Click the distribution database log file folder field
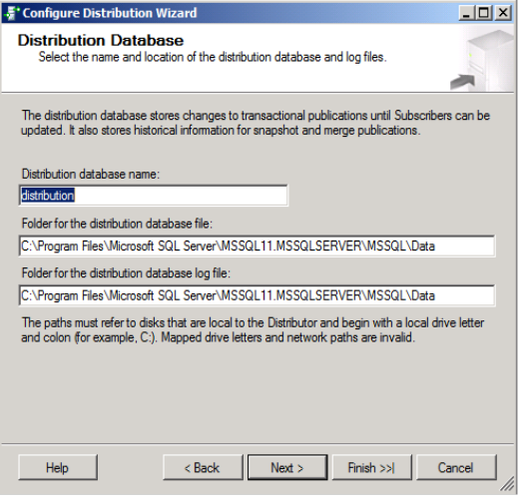The width and height of the screenshot is (522, 496). point(257,295)
